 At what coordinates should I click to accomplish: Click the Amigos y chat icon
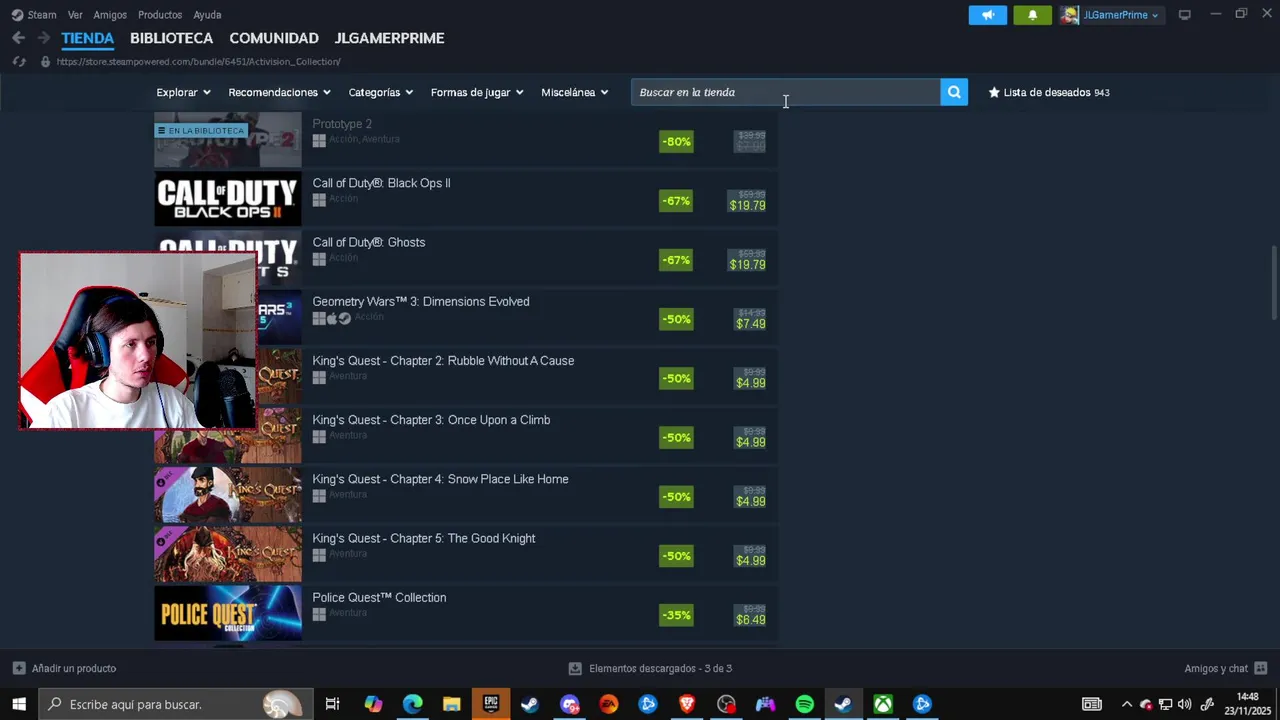(1261, 668)
